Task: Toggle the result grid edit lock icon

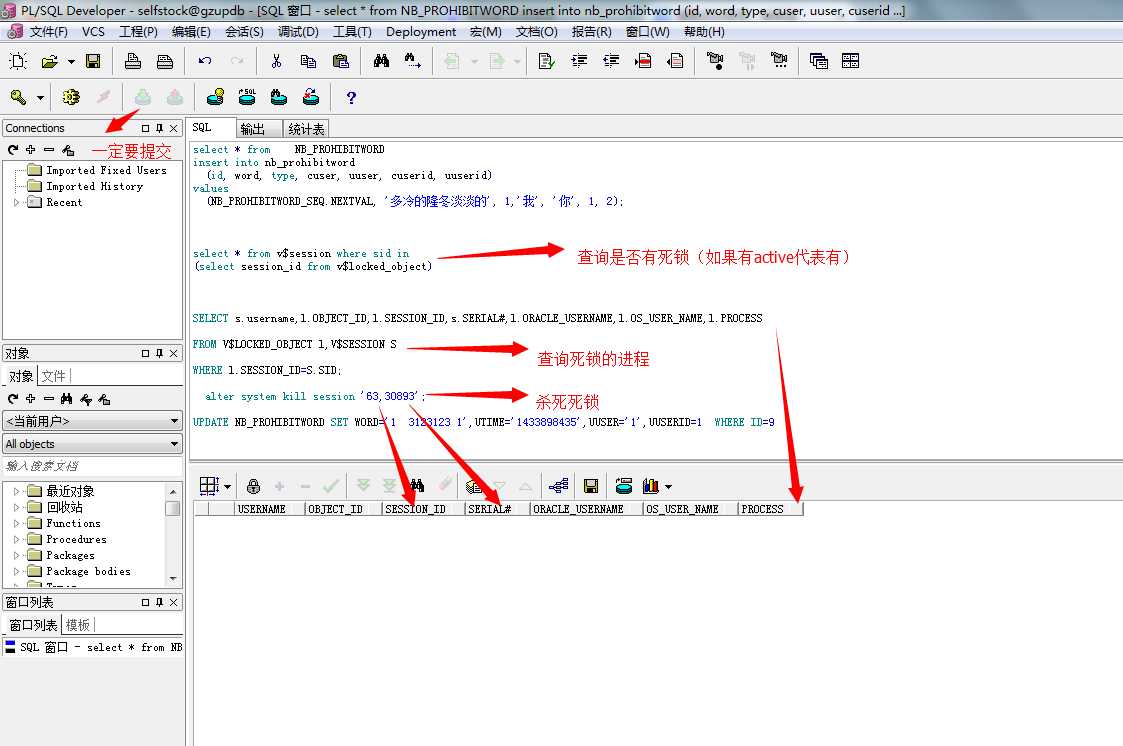Action: pyautogui.click(x=254, y=486)
